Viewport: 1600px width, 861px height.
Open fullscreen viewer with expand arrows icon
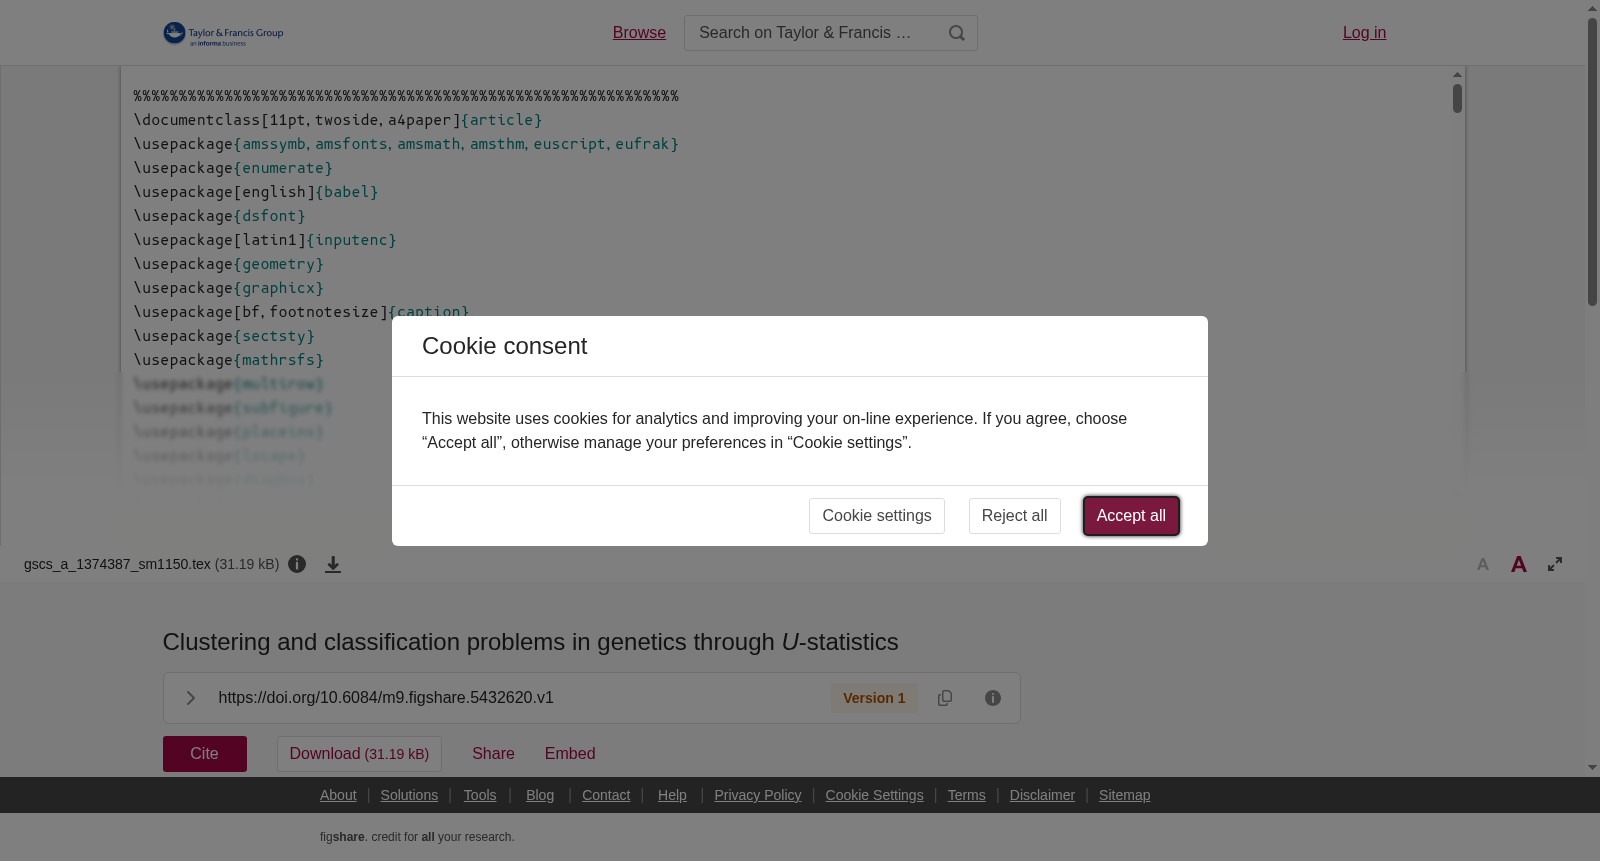(x=1555, y=564)
